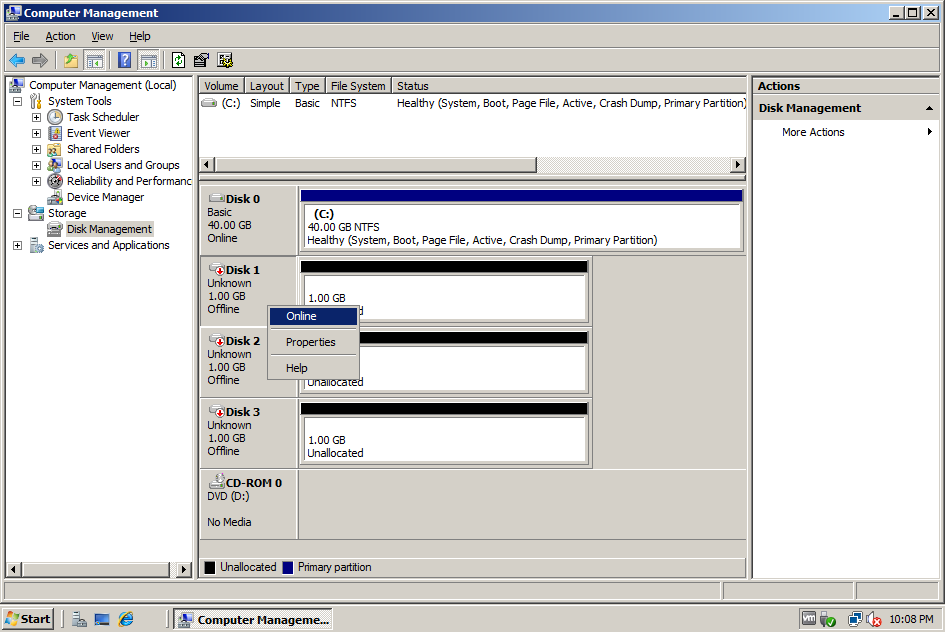The image size is (945, 632).
Task: Toggle Show/Hide Action Pane toolbar icon
Action: tap(148, 60)
